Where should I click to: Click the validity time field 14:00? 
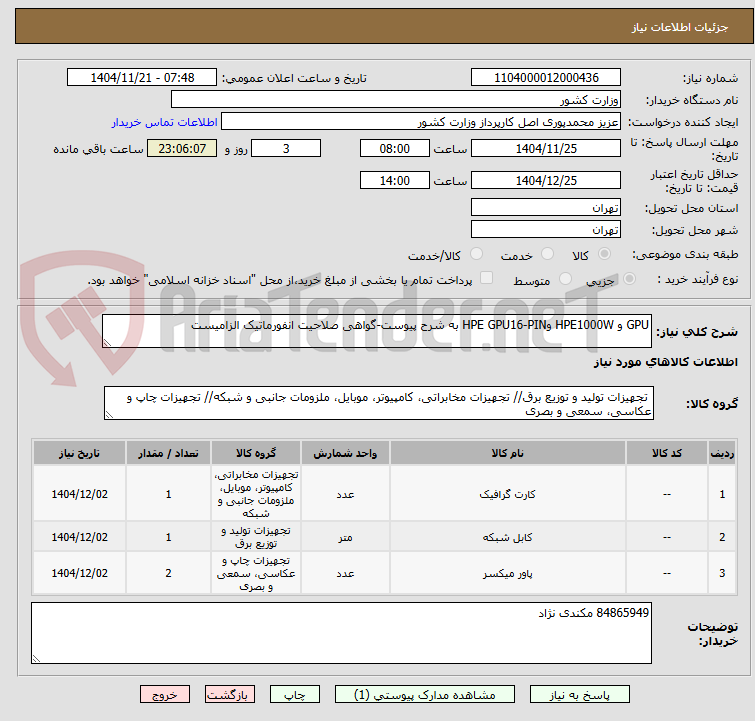click(394, 180)
